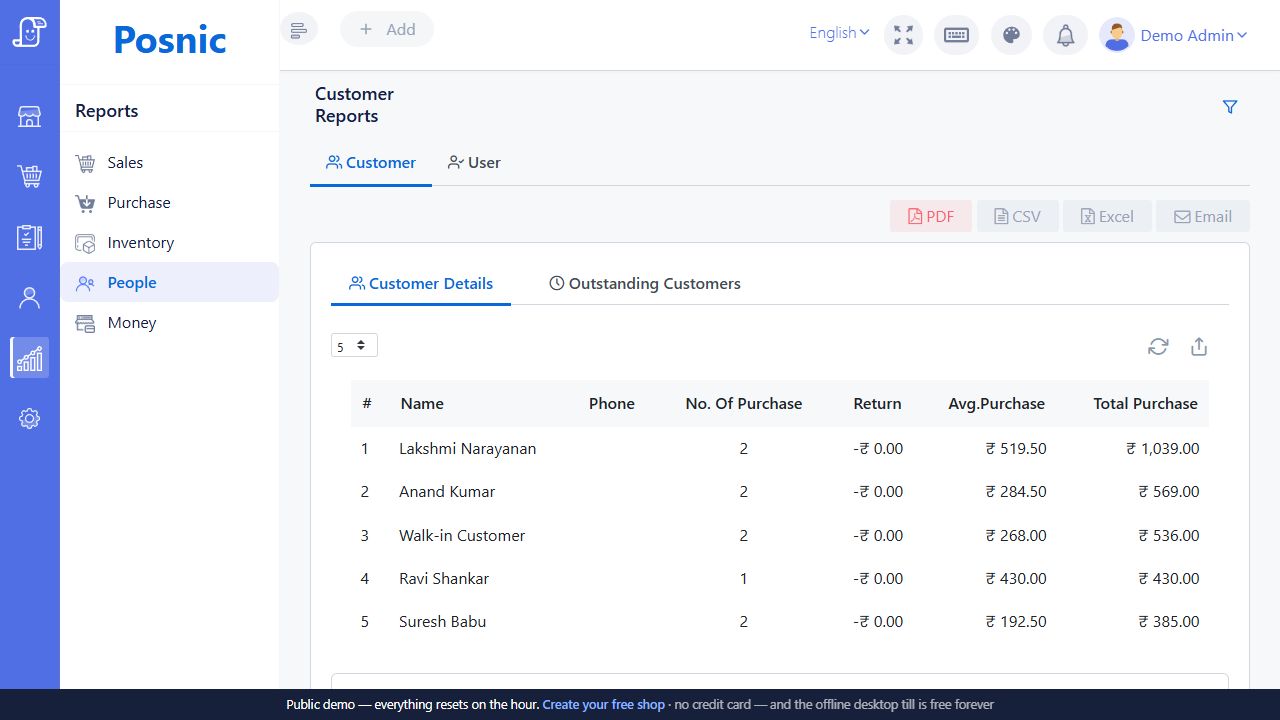Viewport: 1280px width, 720px height.
Task: Send report via Email button
Action: (x=1203, y=216)
